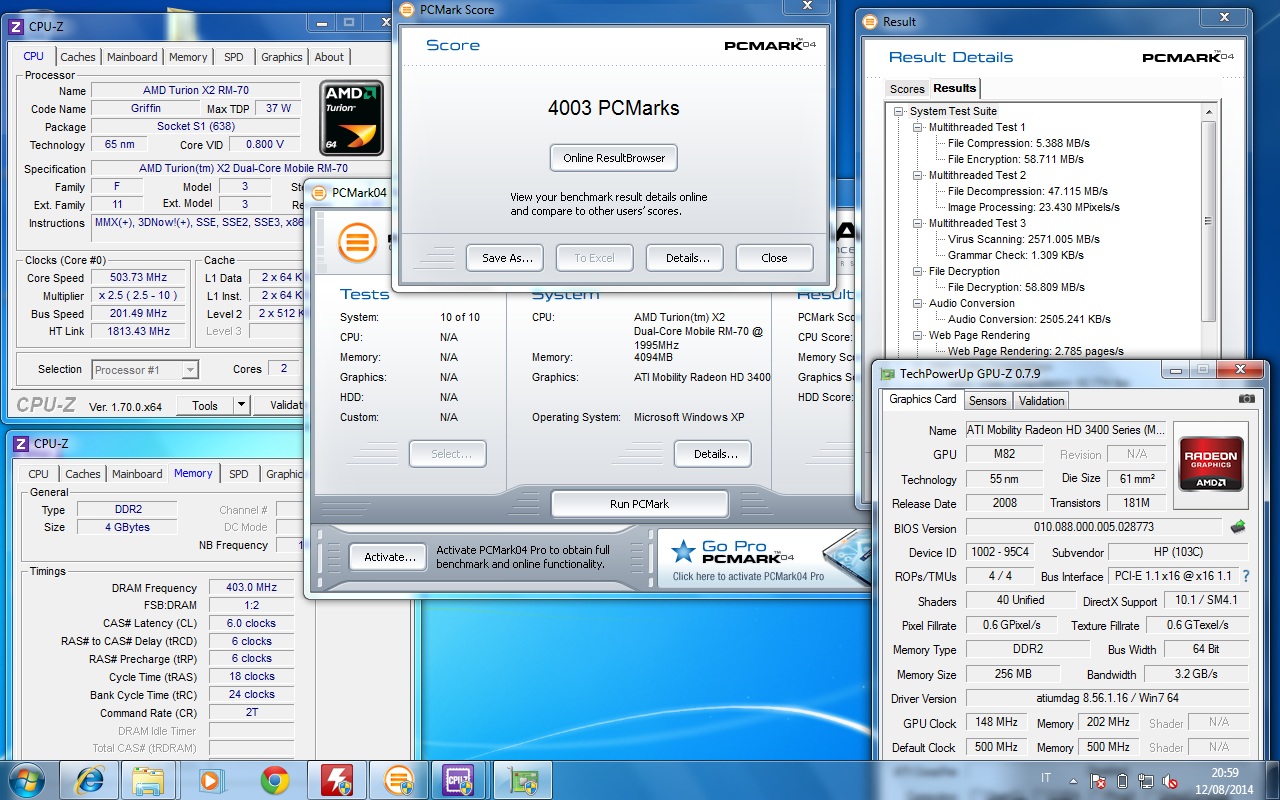Image resolution: width=1280 pixels, height=800 pixels.
Task: Click the muted volume tray icon
Action: click(x=1169, y=782)
